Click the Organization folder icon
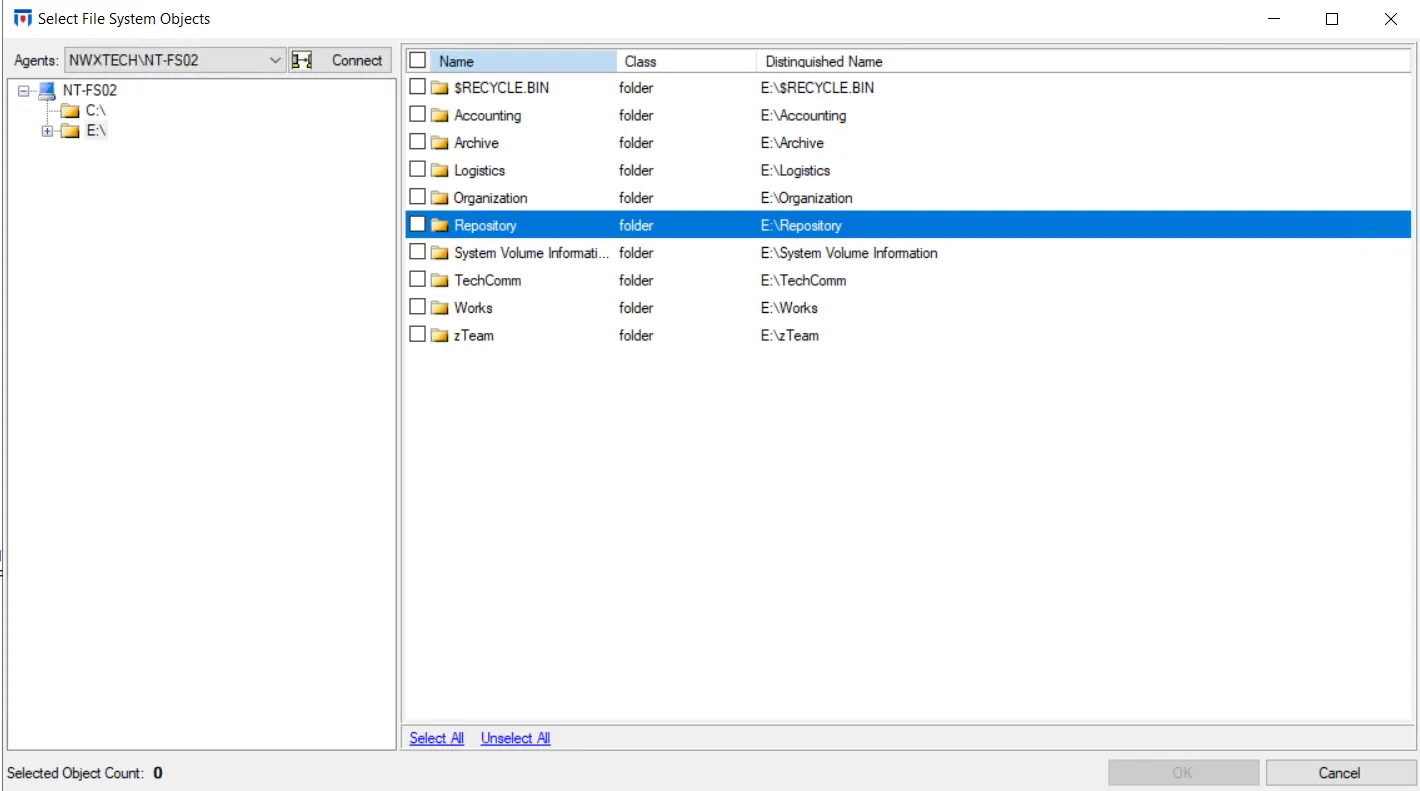1420x791 pixels. click(x=439, y=198)
